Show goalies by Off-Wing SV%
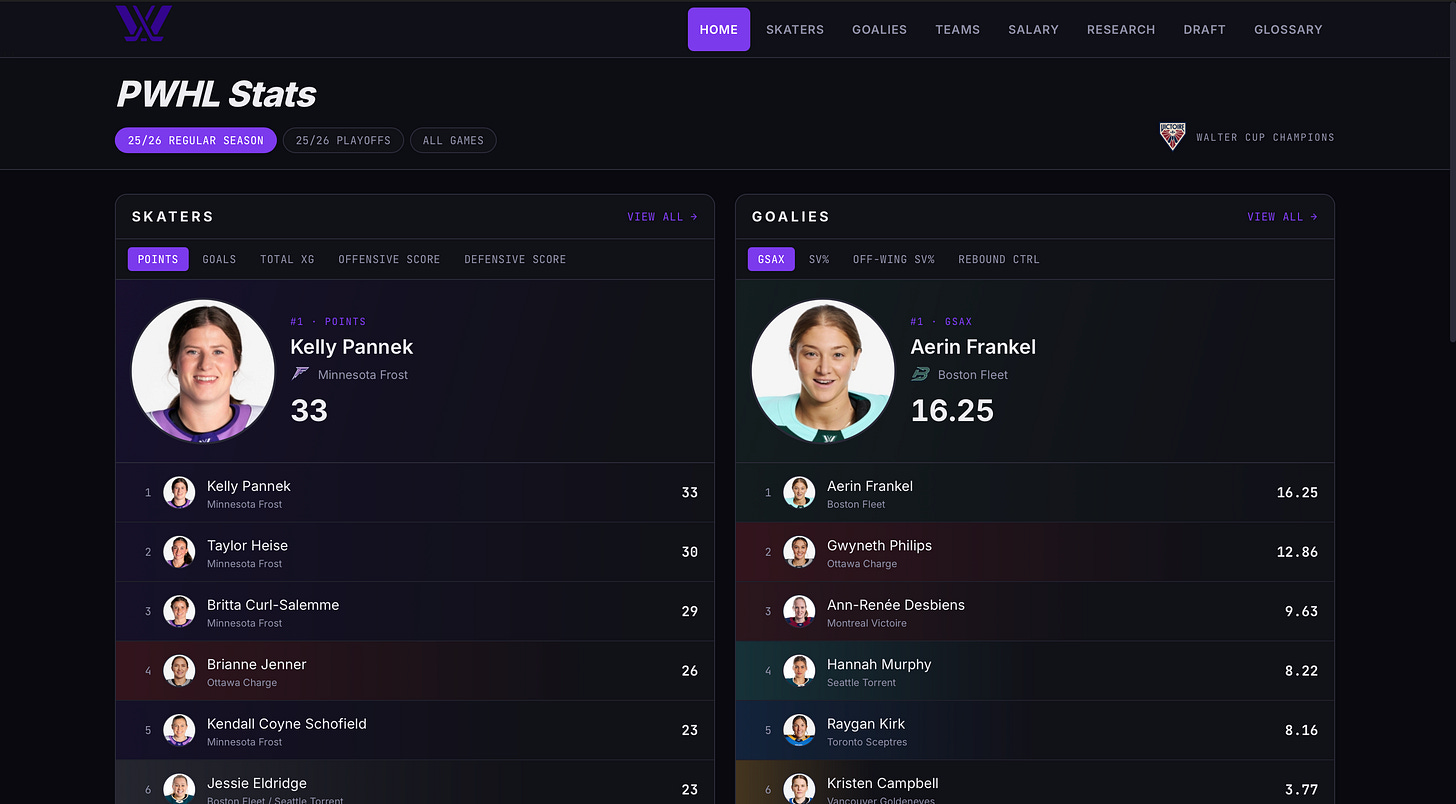 point(894,259)
